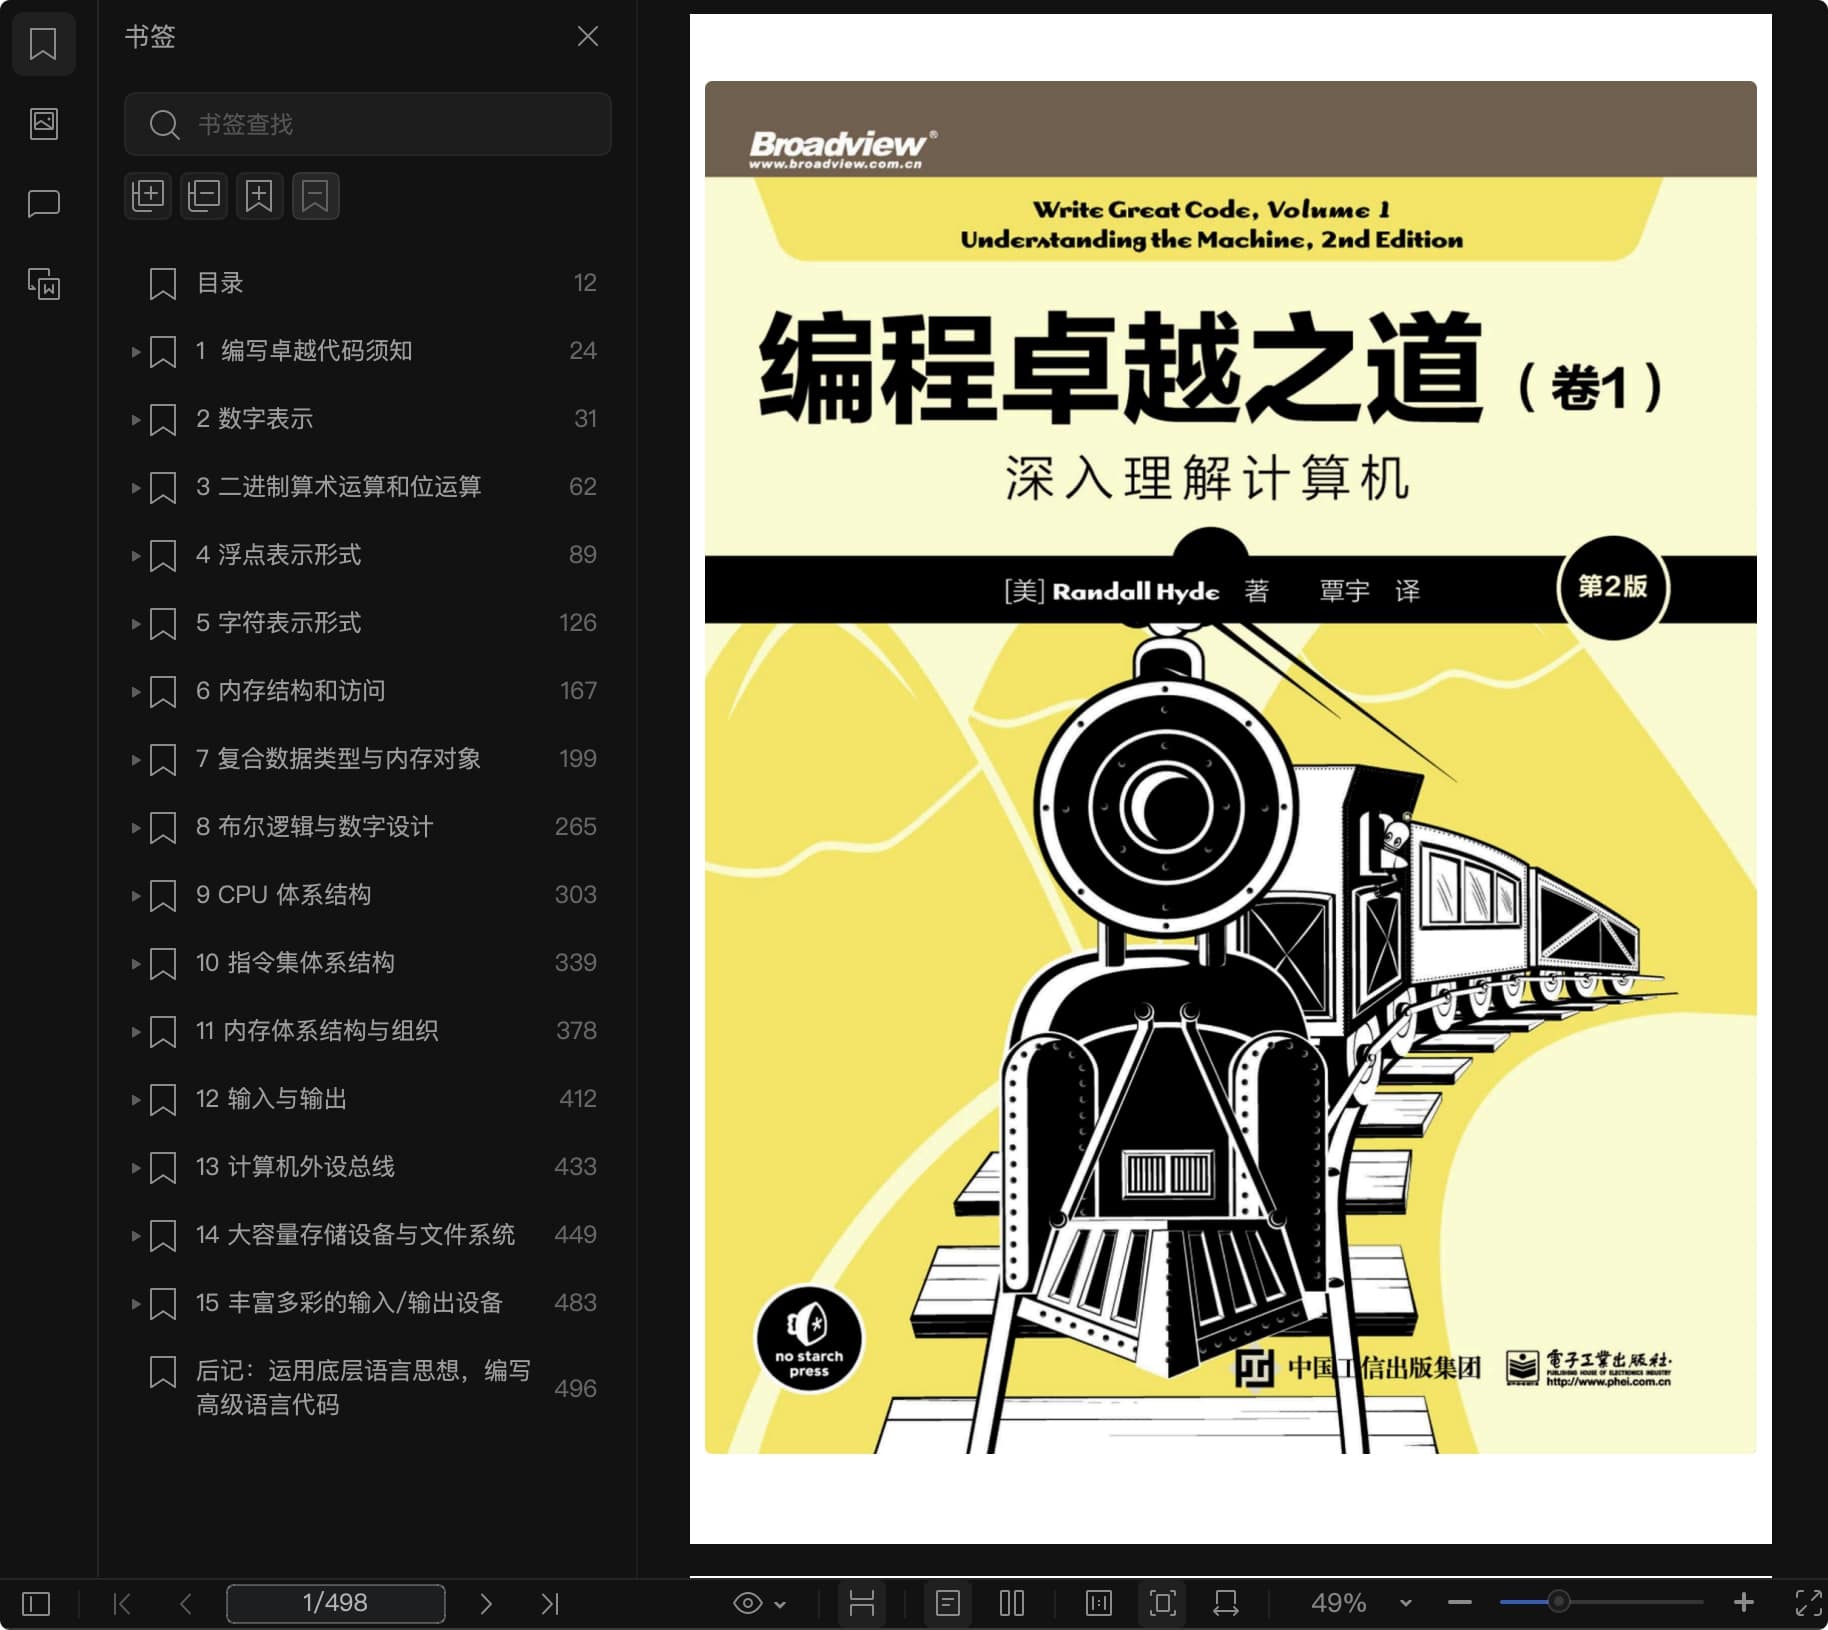Expand chapter 1 编写卓越代码须知
Image resolution: width=1828 pixels, height=1630 pixels.
(135, 351)
